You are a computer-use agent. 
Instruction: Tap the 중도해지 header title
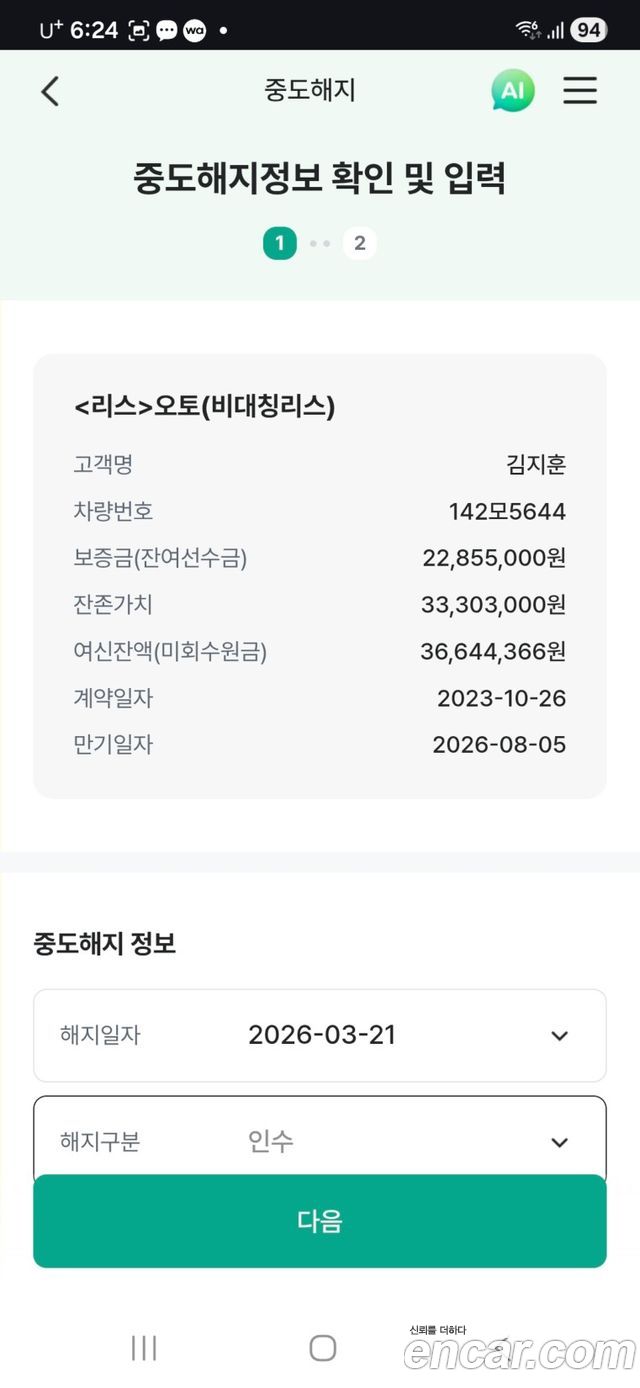310,91
